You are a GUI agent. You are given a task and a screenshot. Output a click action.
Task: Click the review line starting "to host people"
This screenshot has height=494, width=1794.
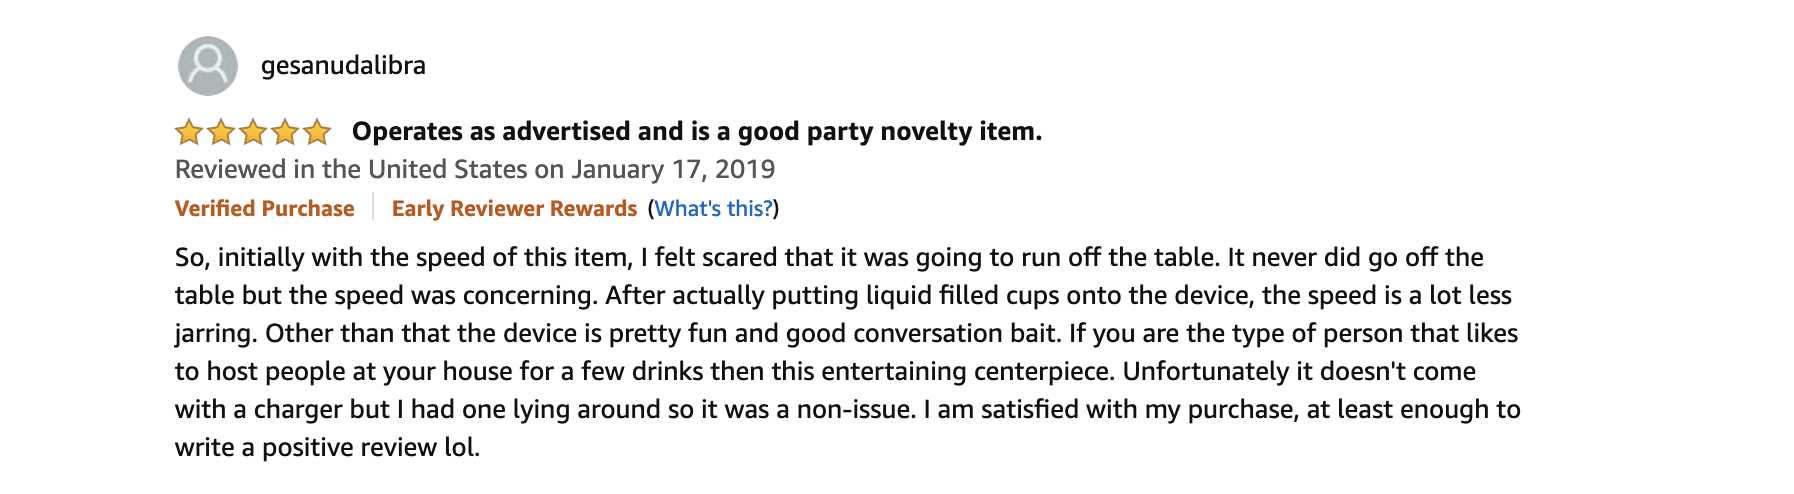click(825, 371)
